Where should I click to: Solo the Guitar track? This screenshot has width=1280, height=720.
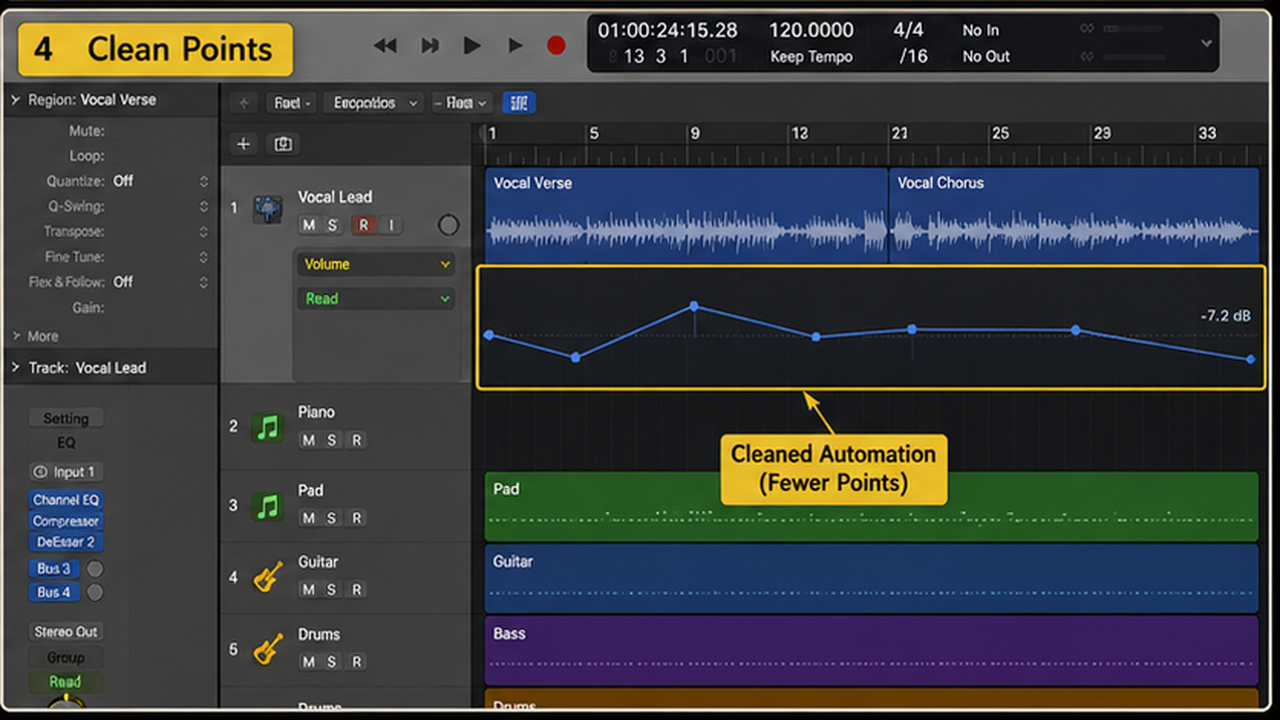[333, 590]
